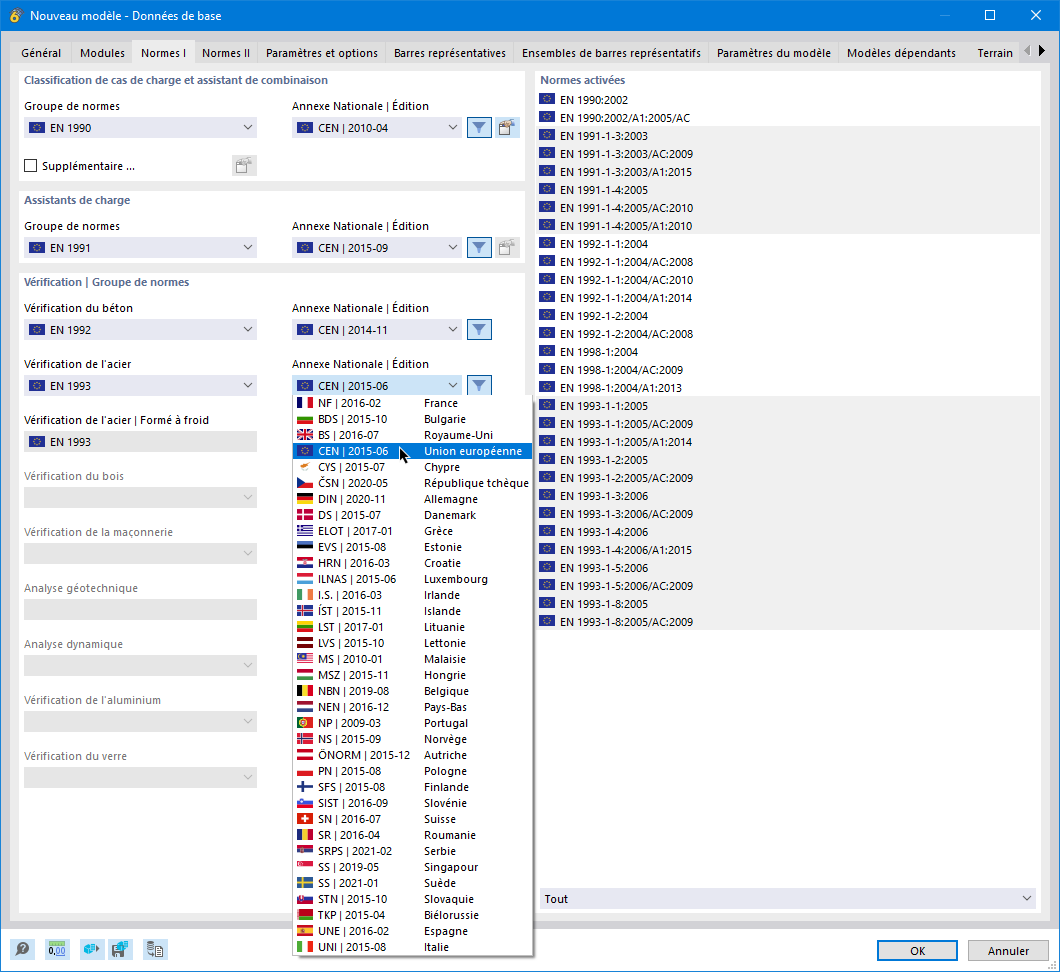Viewport: 1060px width, 972px height.
Task: Choose ÖNORM | 2015-12 Autriche annex
Action: [x=412, y=755]
